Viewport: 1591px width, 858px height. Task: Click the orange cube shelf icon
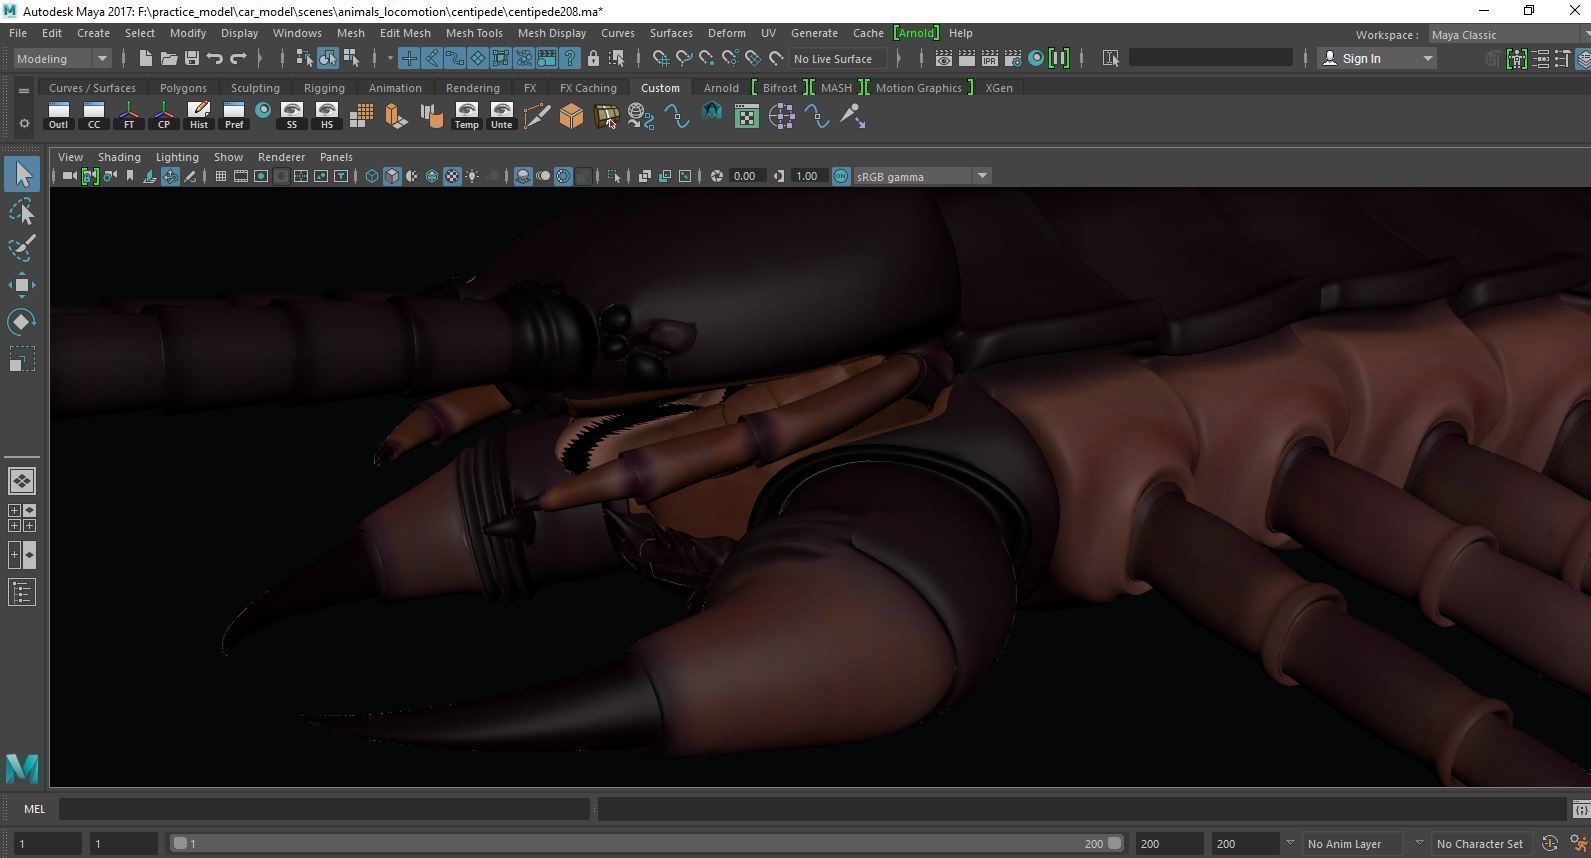point(571,117)
